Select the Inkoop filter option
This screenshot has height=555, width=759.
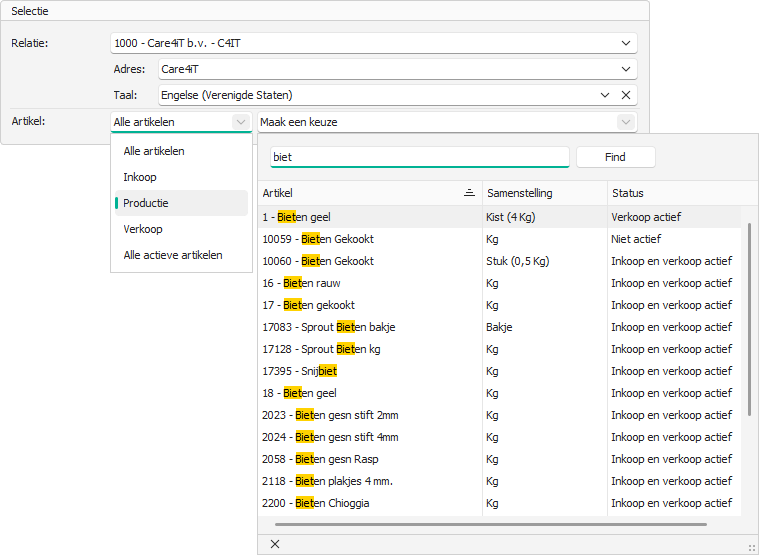[140, 177]
